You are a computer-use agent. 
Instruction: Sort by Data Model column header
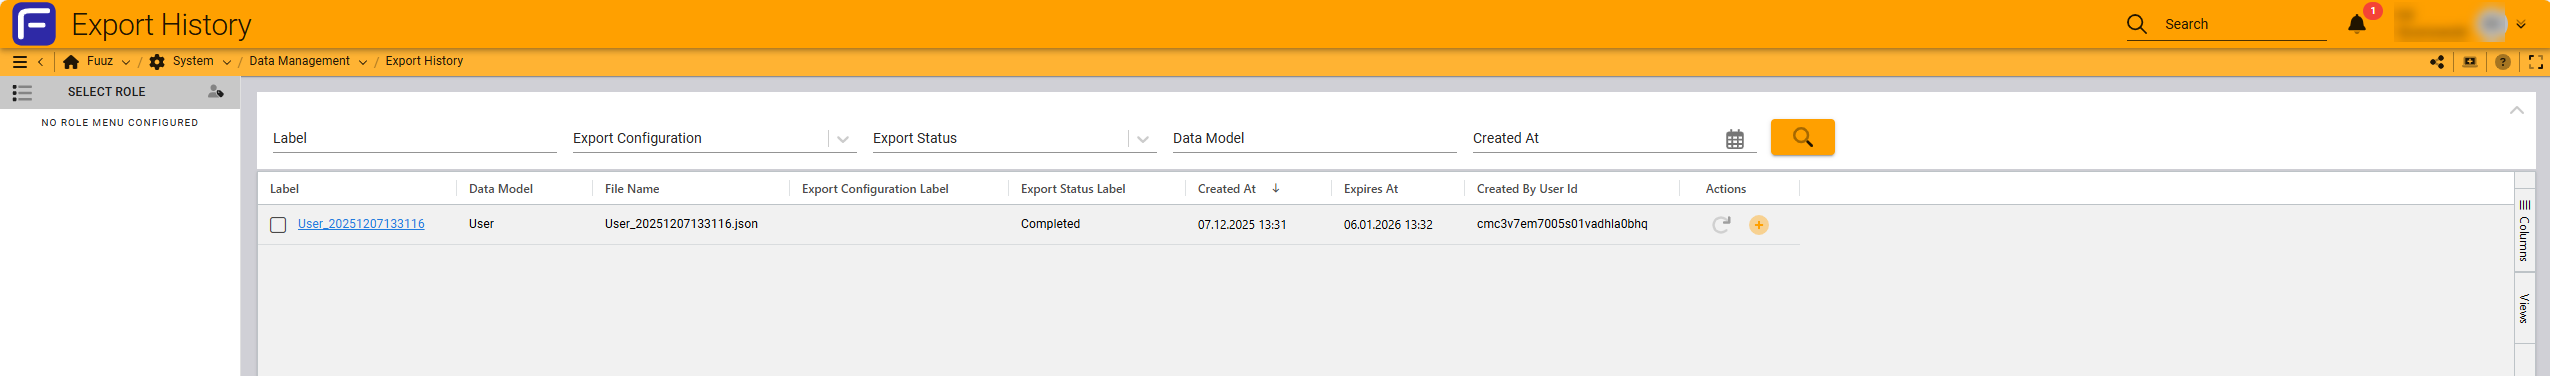[x=501, y=189]
